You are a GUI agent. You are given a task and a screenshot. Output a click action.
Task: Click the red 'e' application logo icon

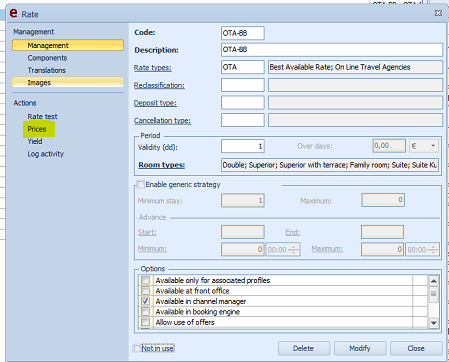pyautogui.click(x=13, y=13)
